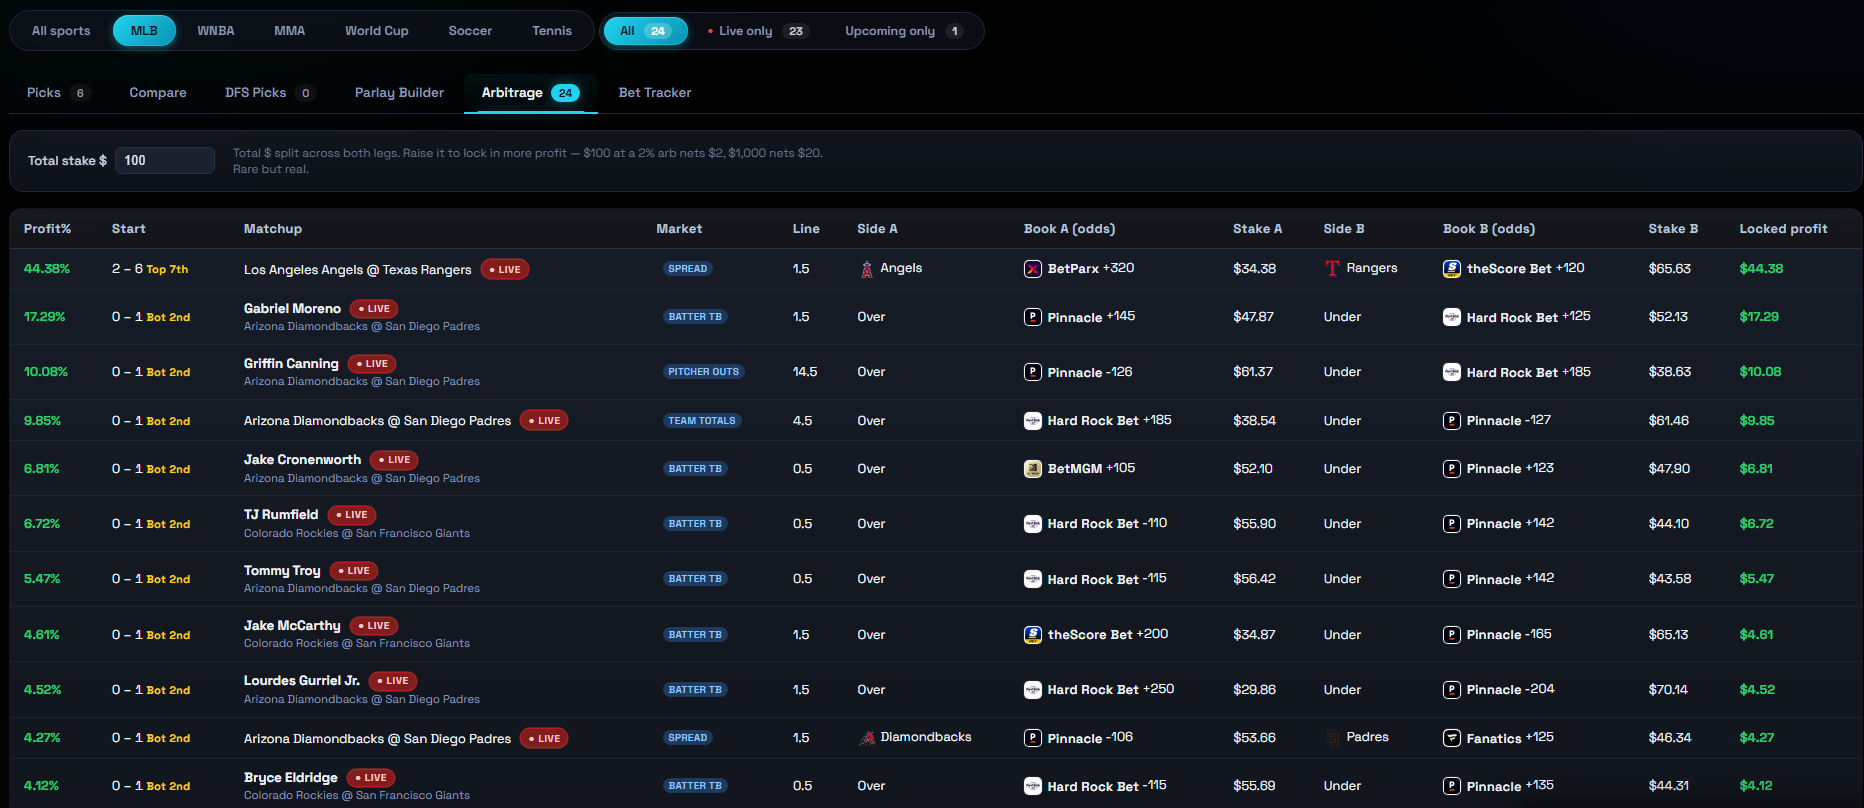Click Hard Rock Bet logo in Lourdes Gurriel Jr. row
Image resolution: width=1864 pixels, height=808 pixels.
(x=1033, y=690)
